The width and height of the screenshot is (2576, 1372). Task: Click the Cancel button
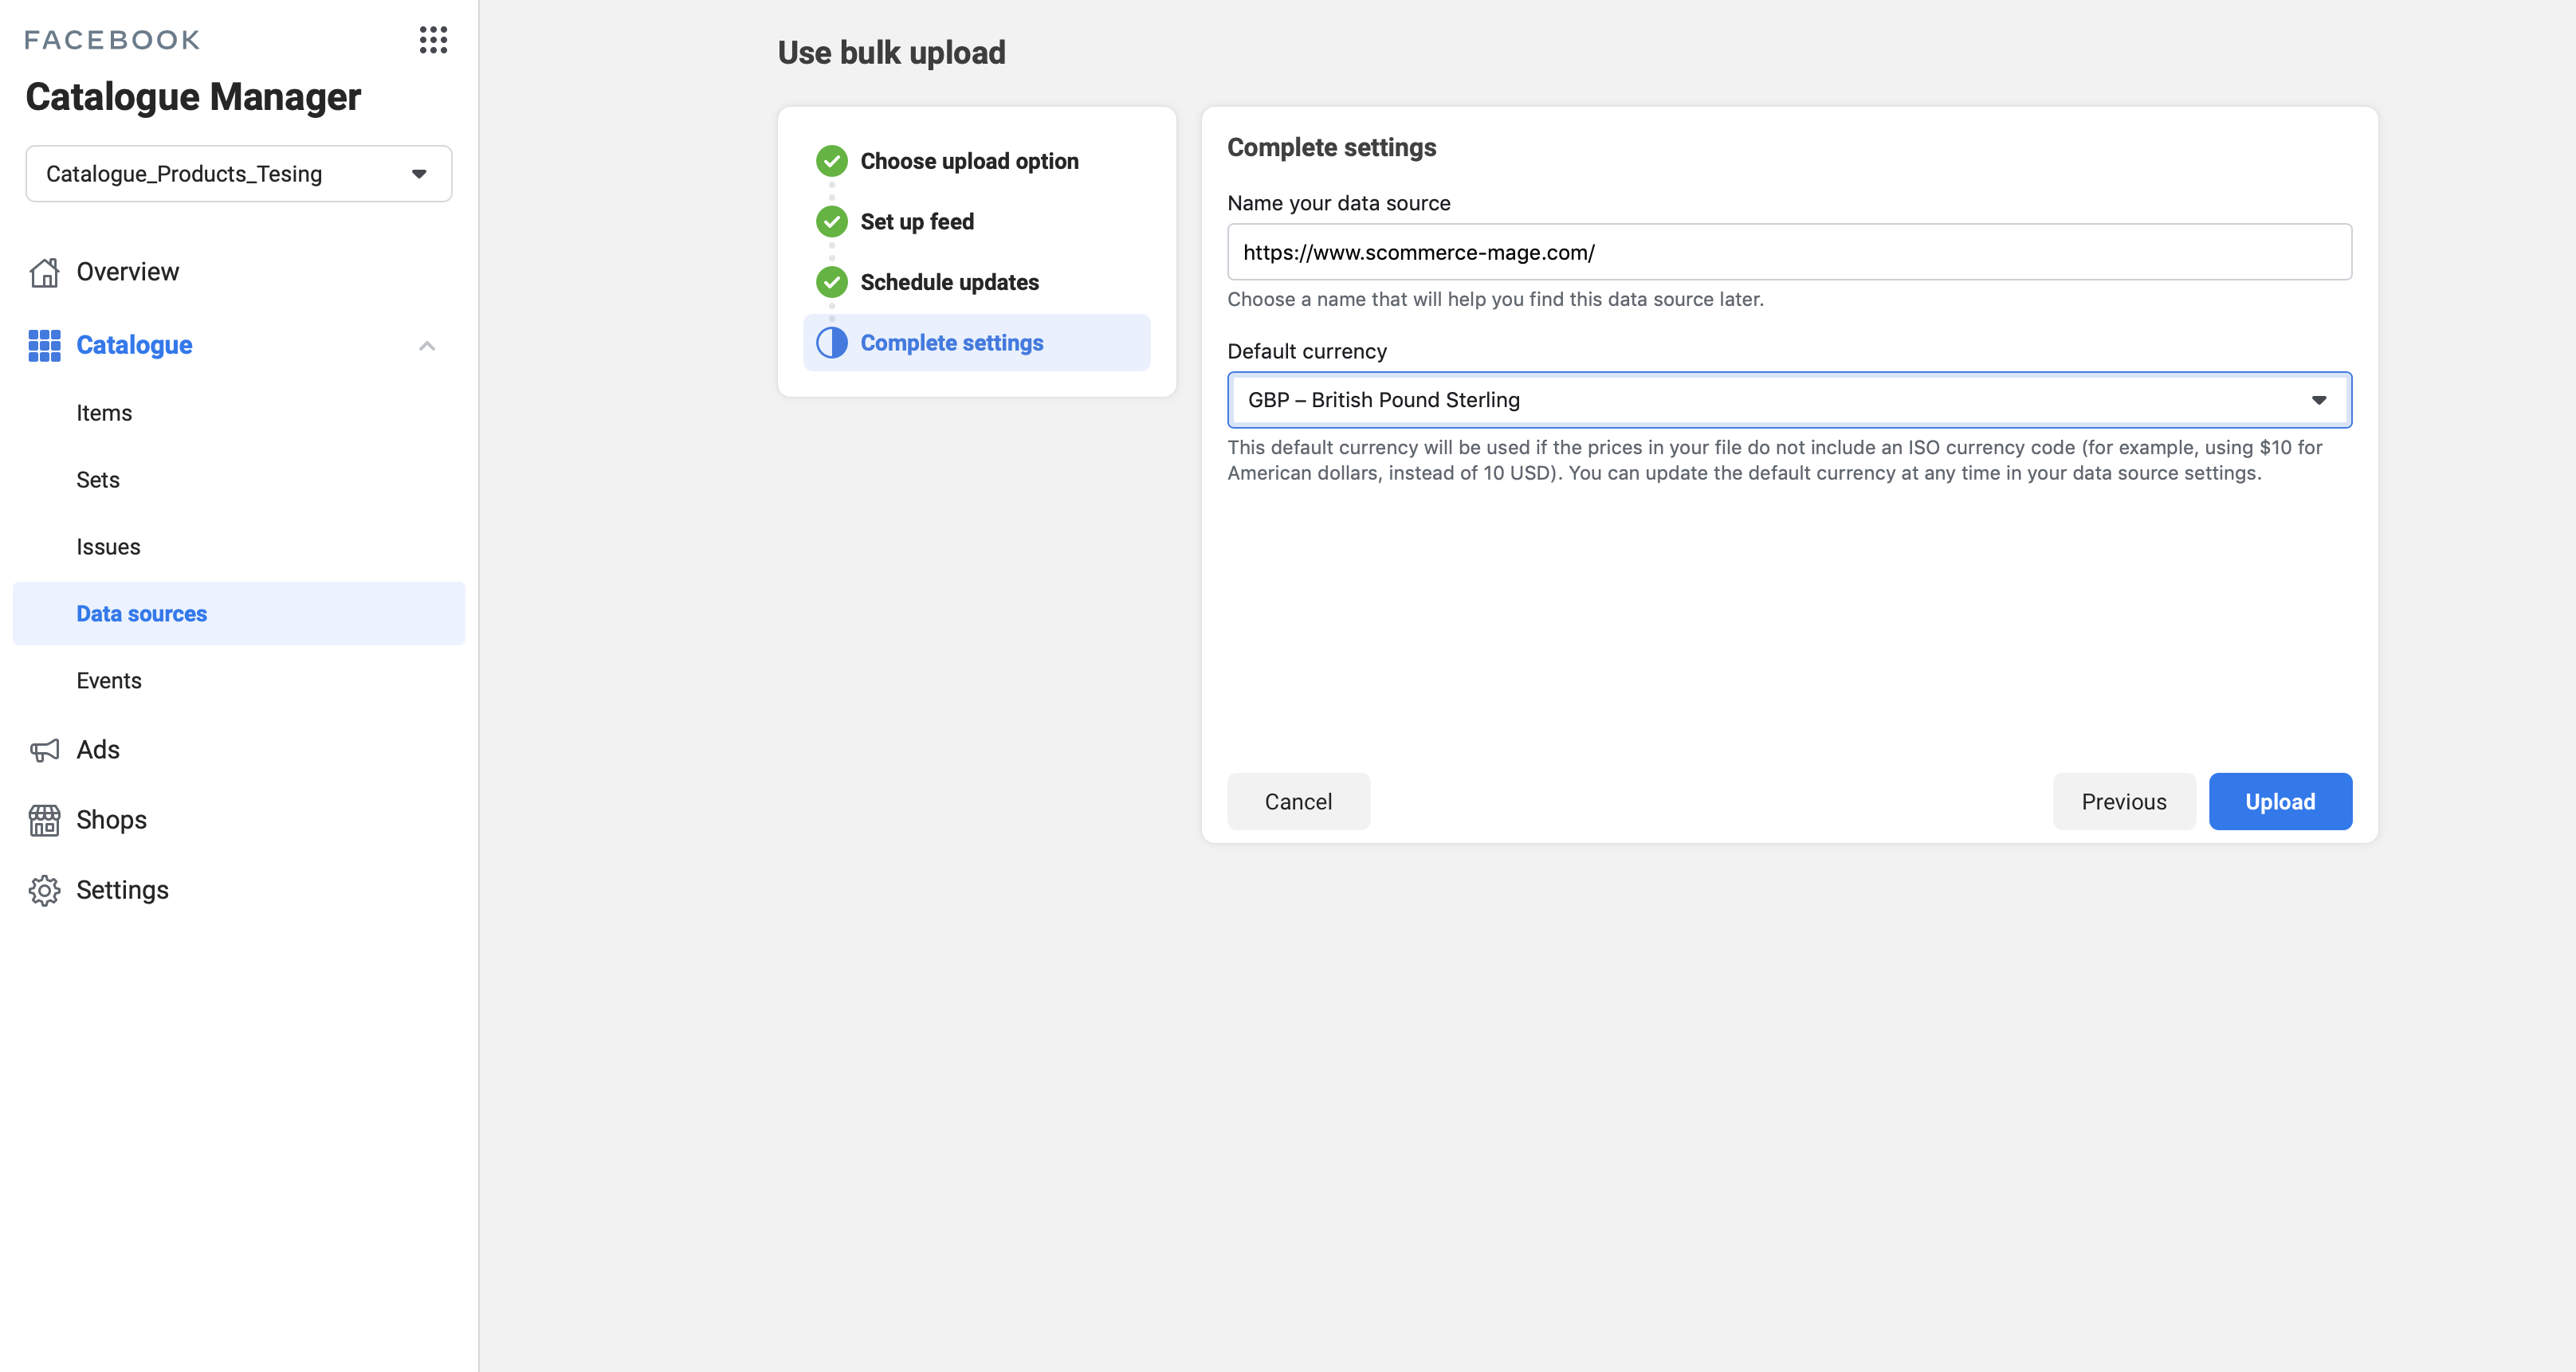point(1298,801)
